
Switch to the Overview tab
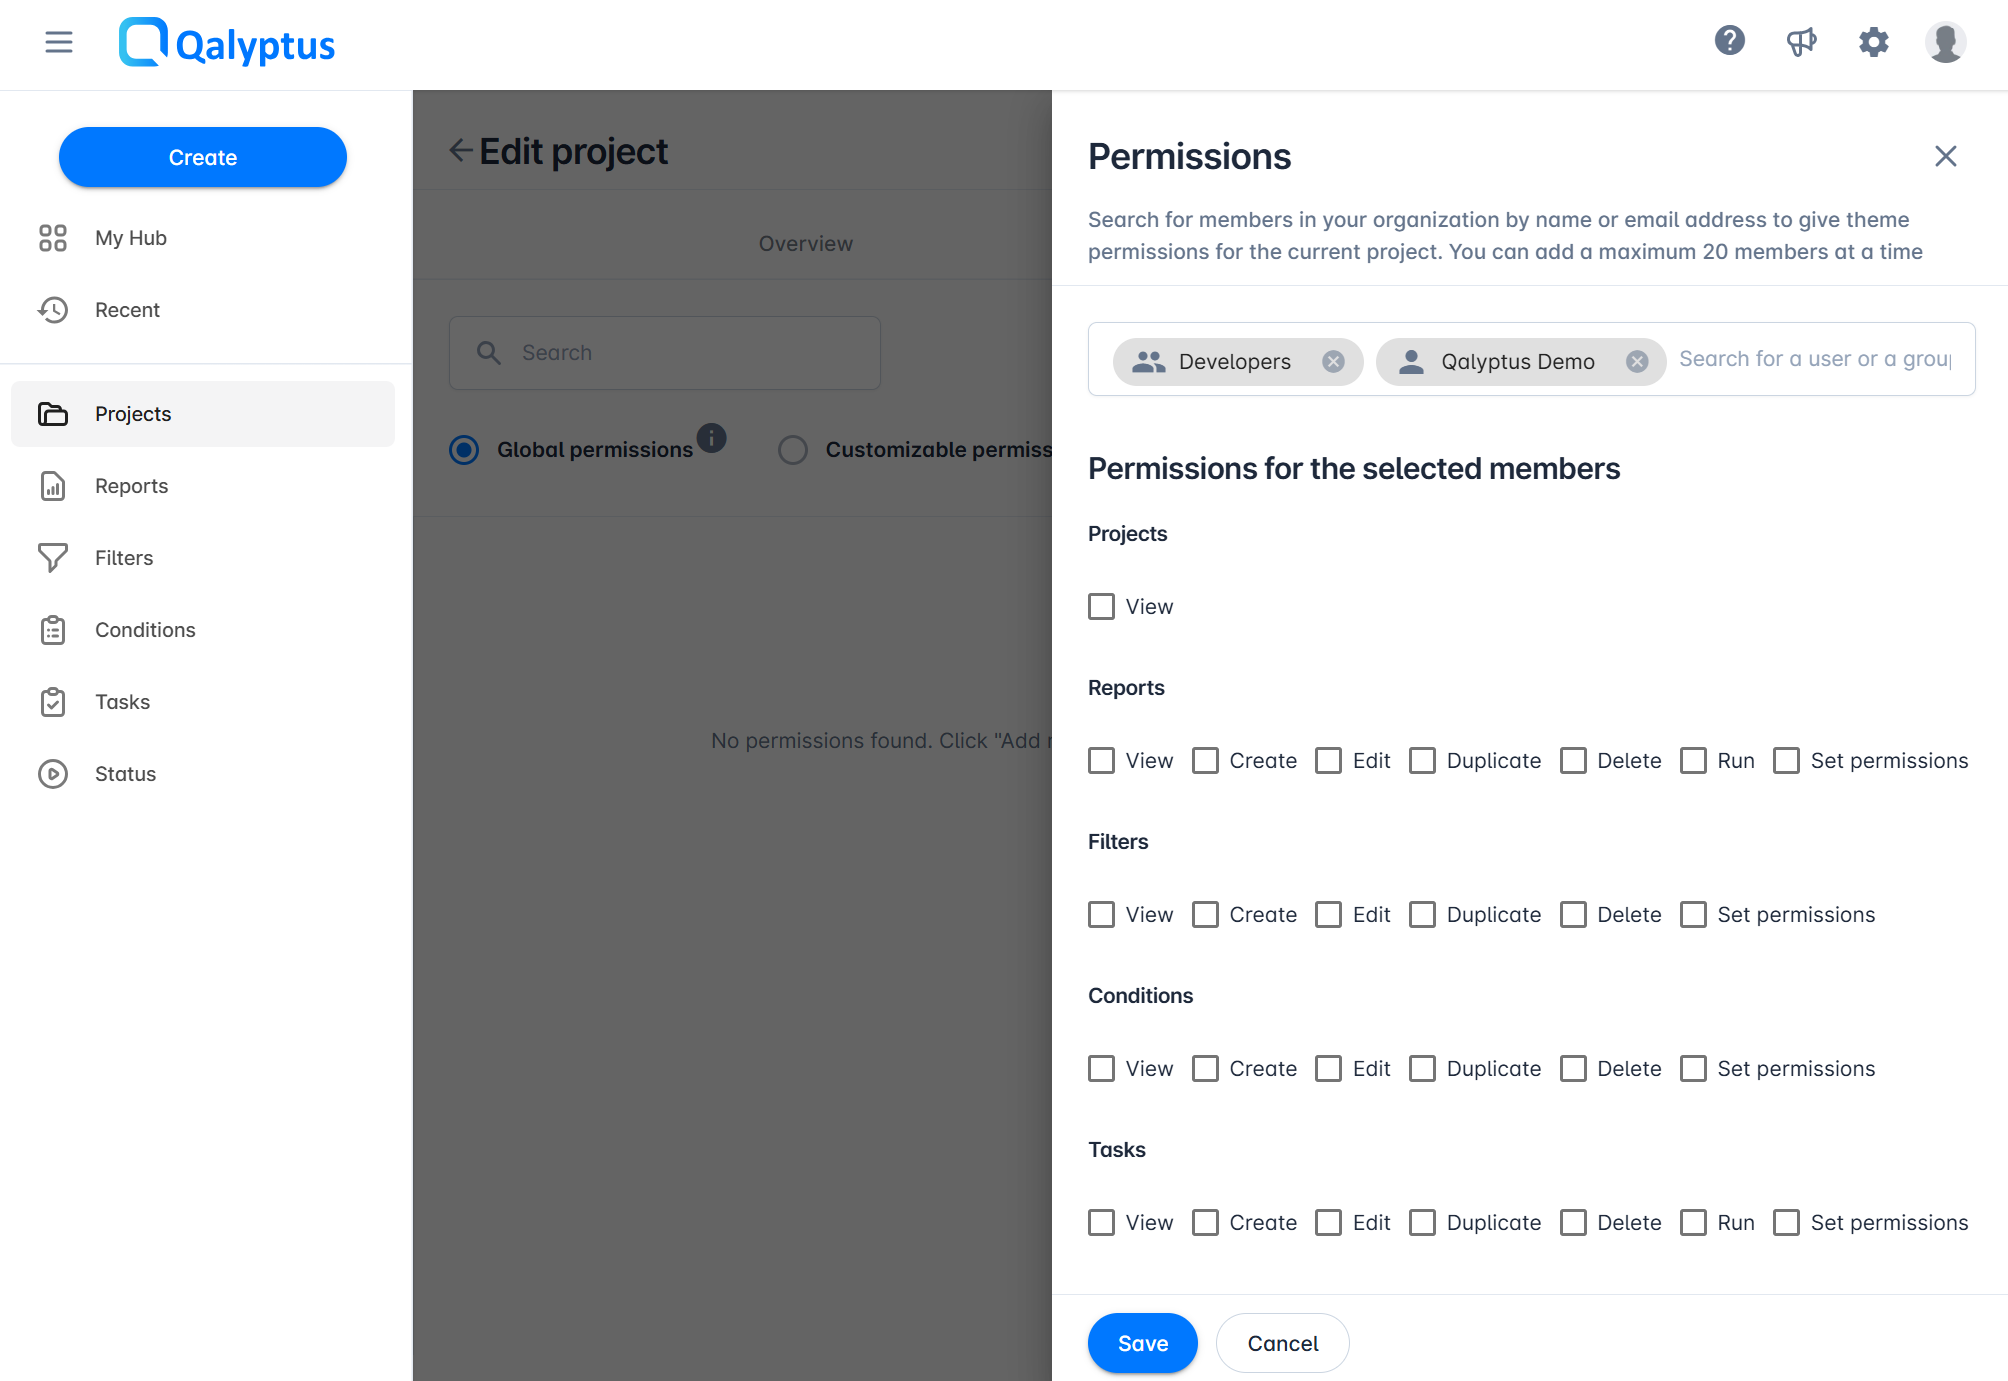coord(805,243)
